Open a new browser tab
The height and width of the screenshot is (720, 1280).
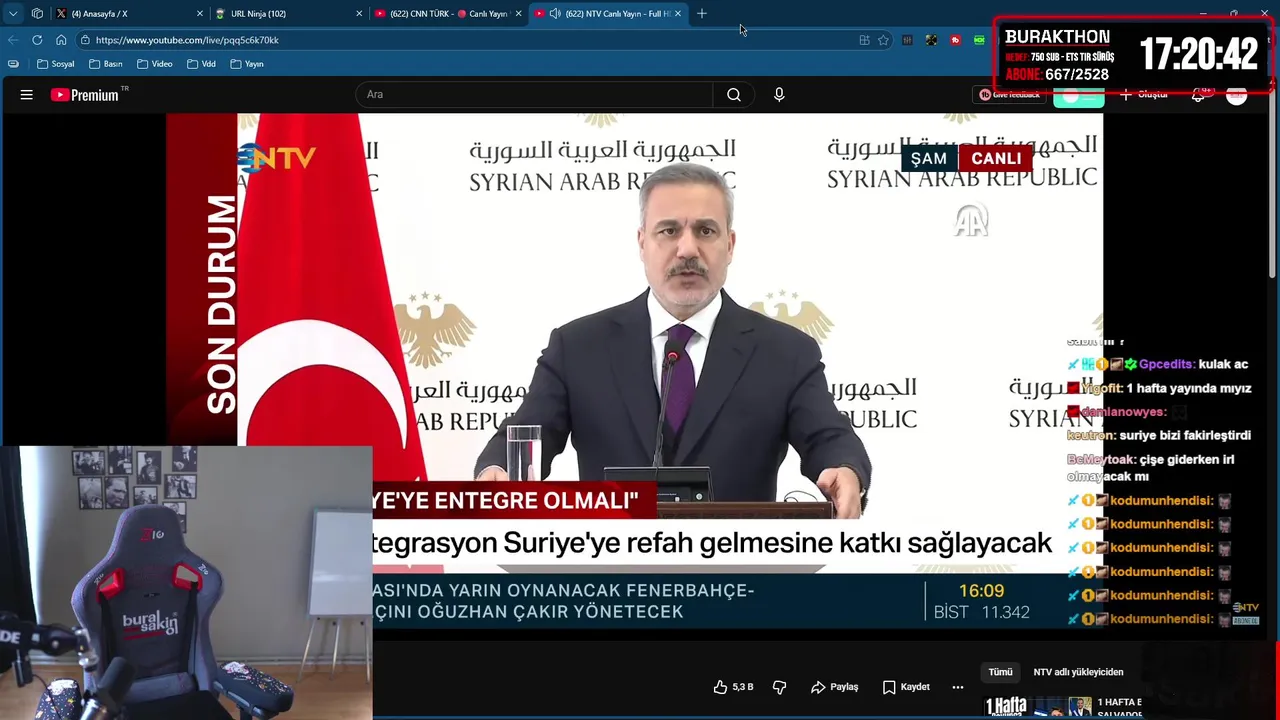(702, 14)
